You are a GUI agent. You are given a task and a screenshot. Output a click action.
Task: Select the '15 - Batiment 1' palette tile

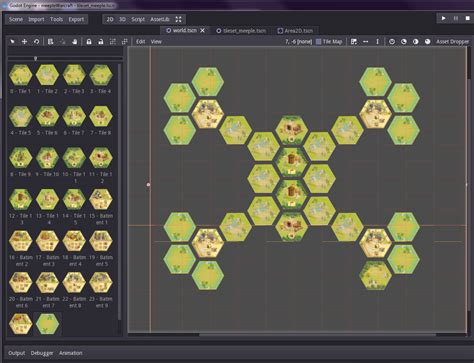click(101, 207)
